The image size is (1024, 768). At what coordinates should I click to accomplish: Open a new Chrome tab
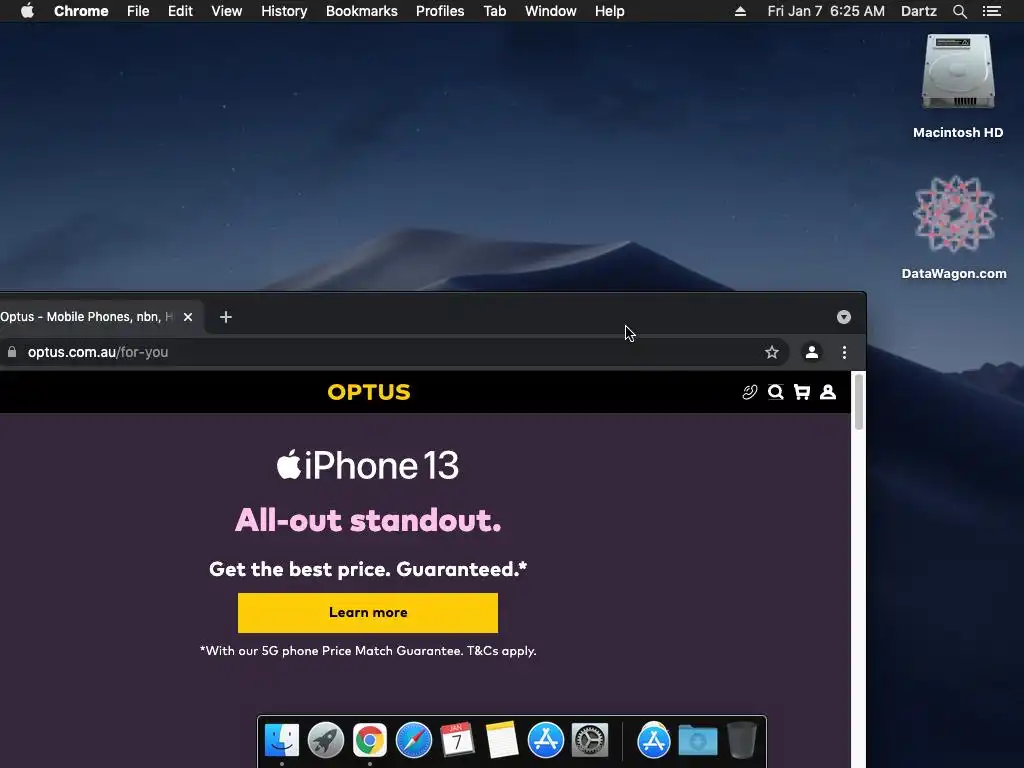[226, 317]
